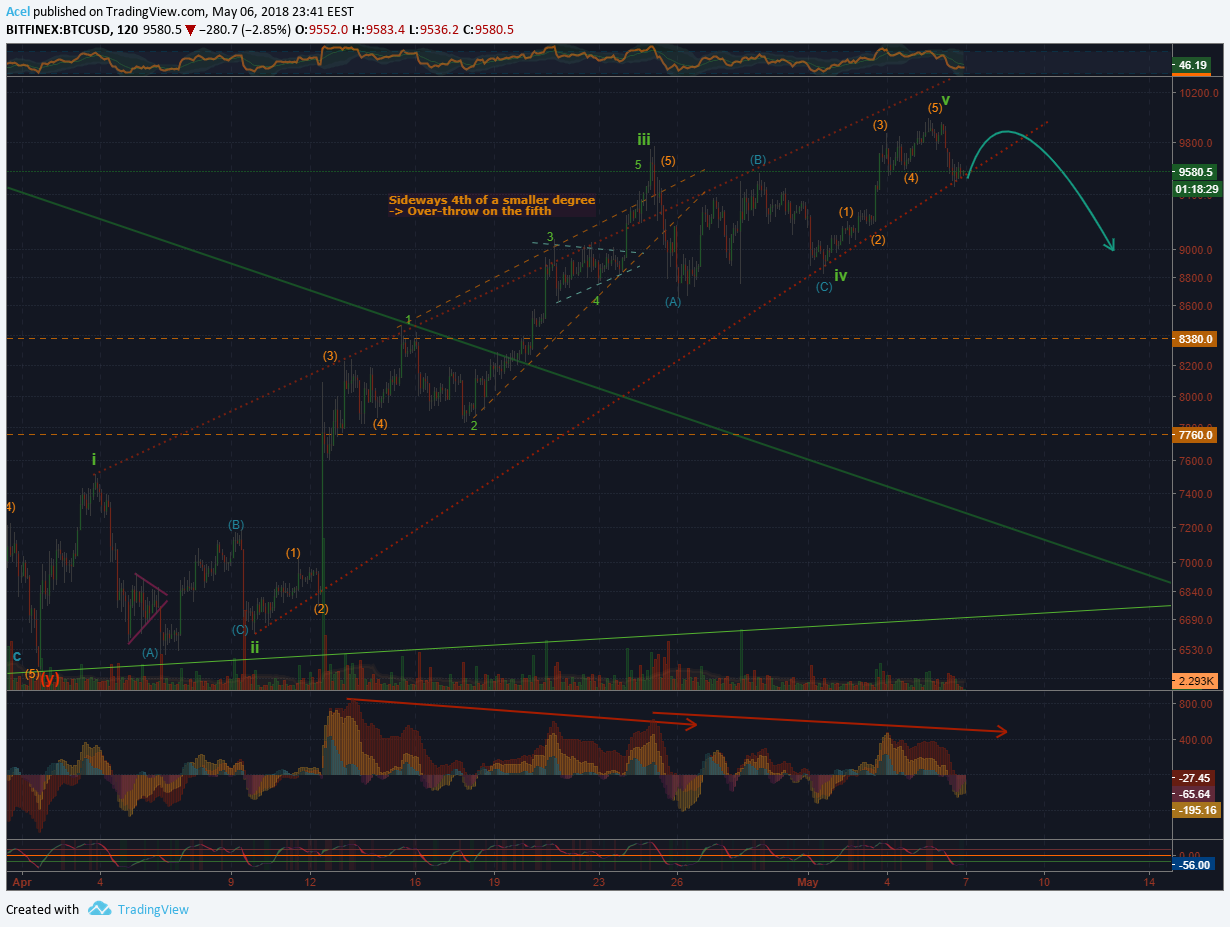
Task: Click the 120 interval value in header
Action: point(126,30)
